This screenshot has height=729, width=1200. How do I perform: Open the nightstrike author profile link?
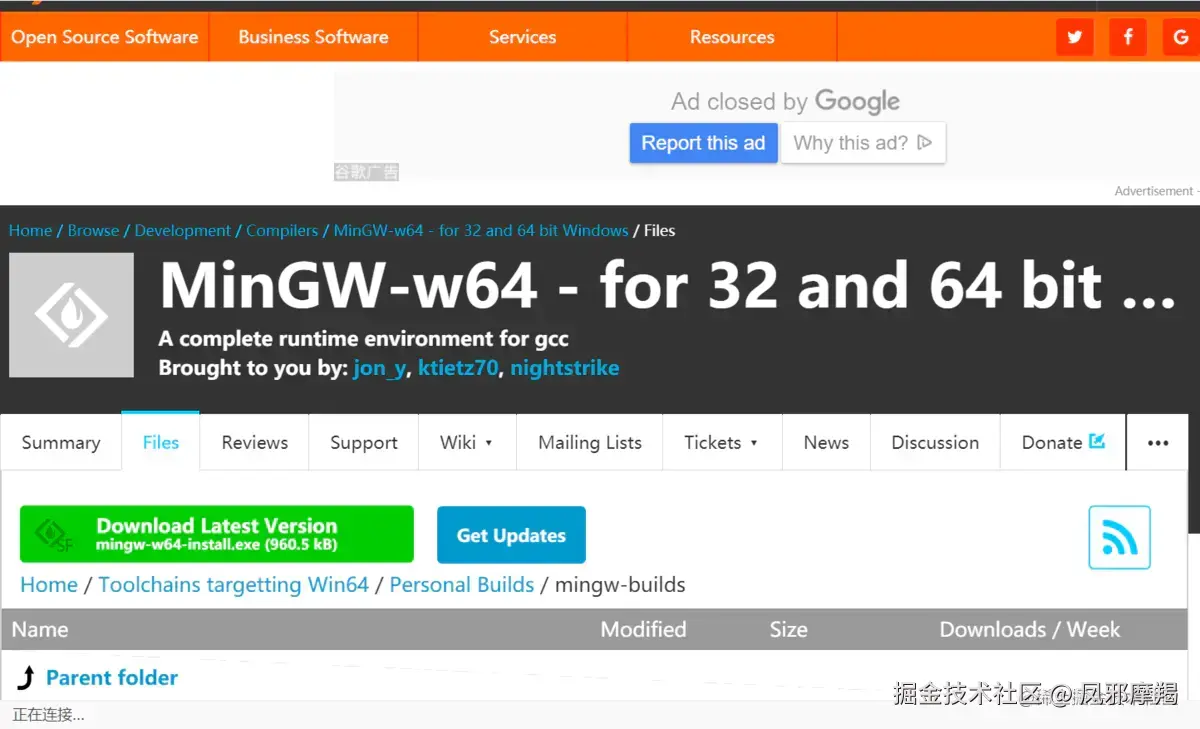[x=565, y=368]
